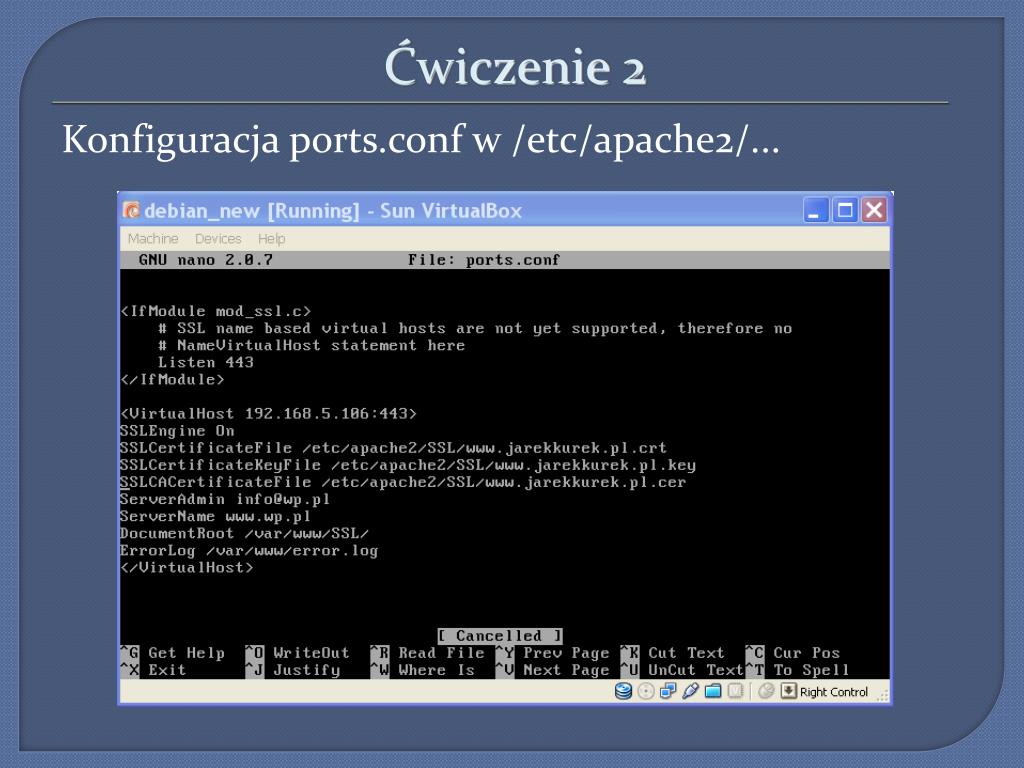Maximize the VirtualBox window
The width and height of the screenshot is (1024, 768).
[845, 210]
